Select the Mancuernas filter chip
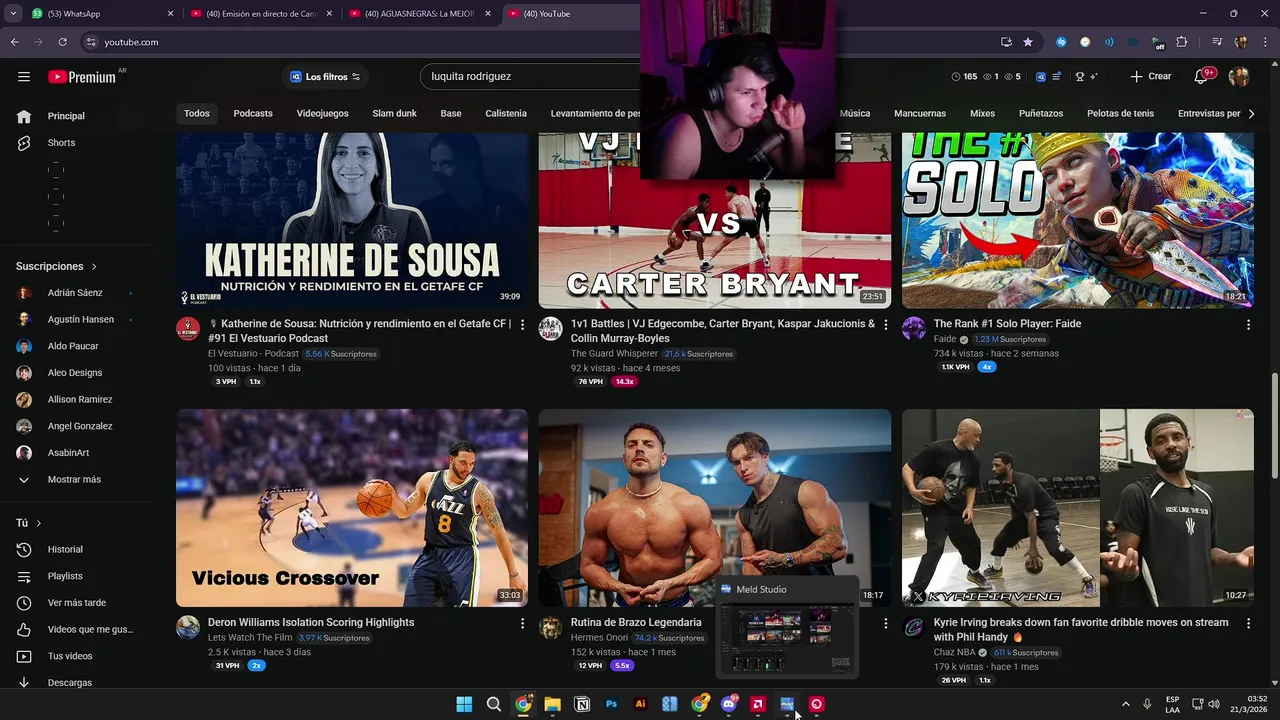 (x=920, y=114)
